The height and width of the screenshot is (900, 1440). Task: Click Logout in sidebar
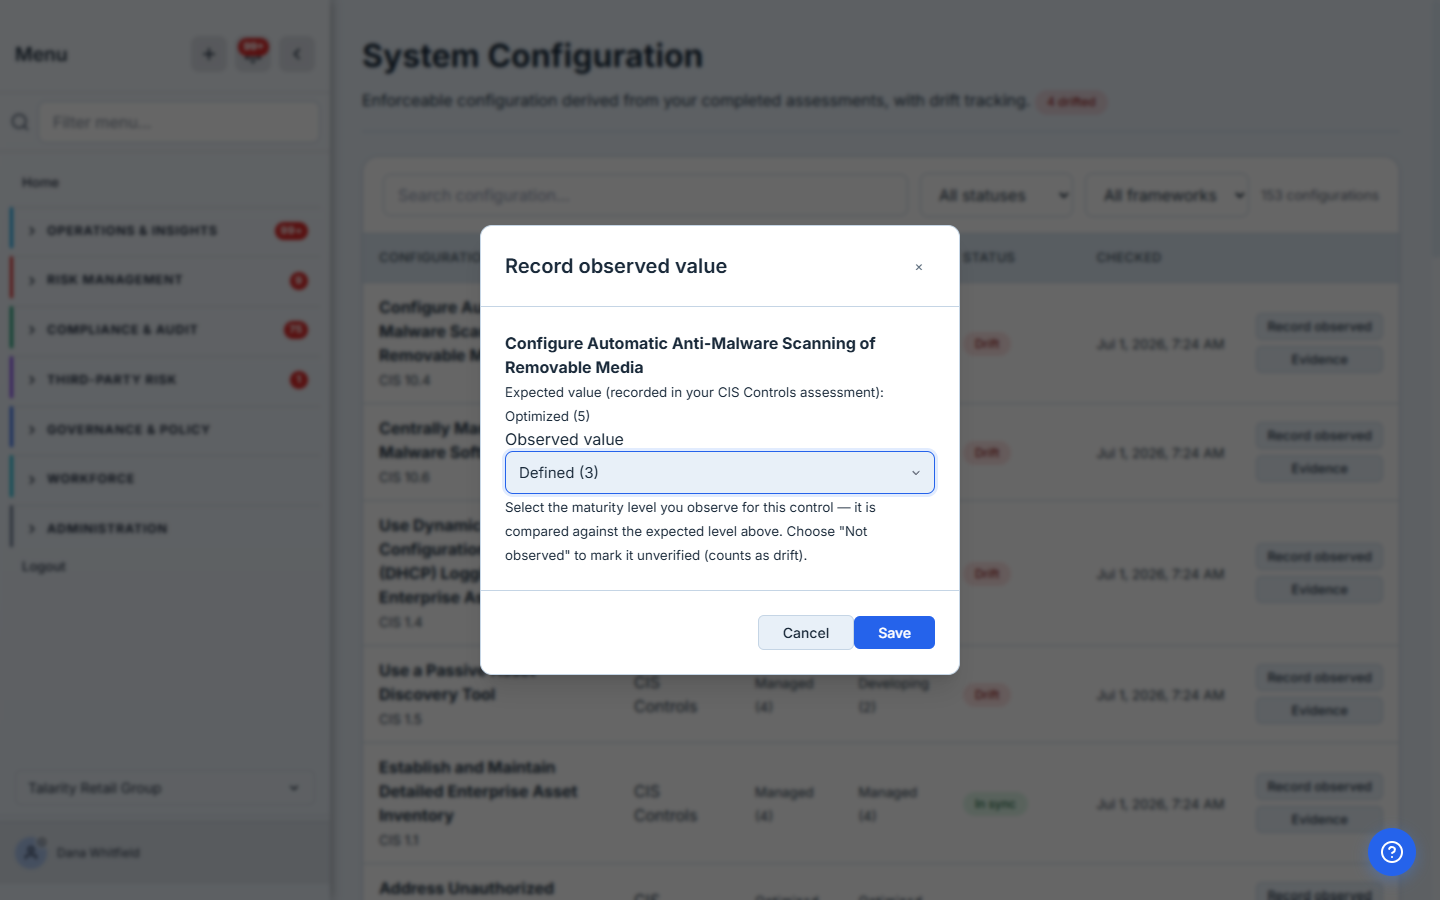click(44, 567)
